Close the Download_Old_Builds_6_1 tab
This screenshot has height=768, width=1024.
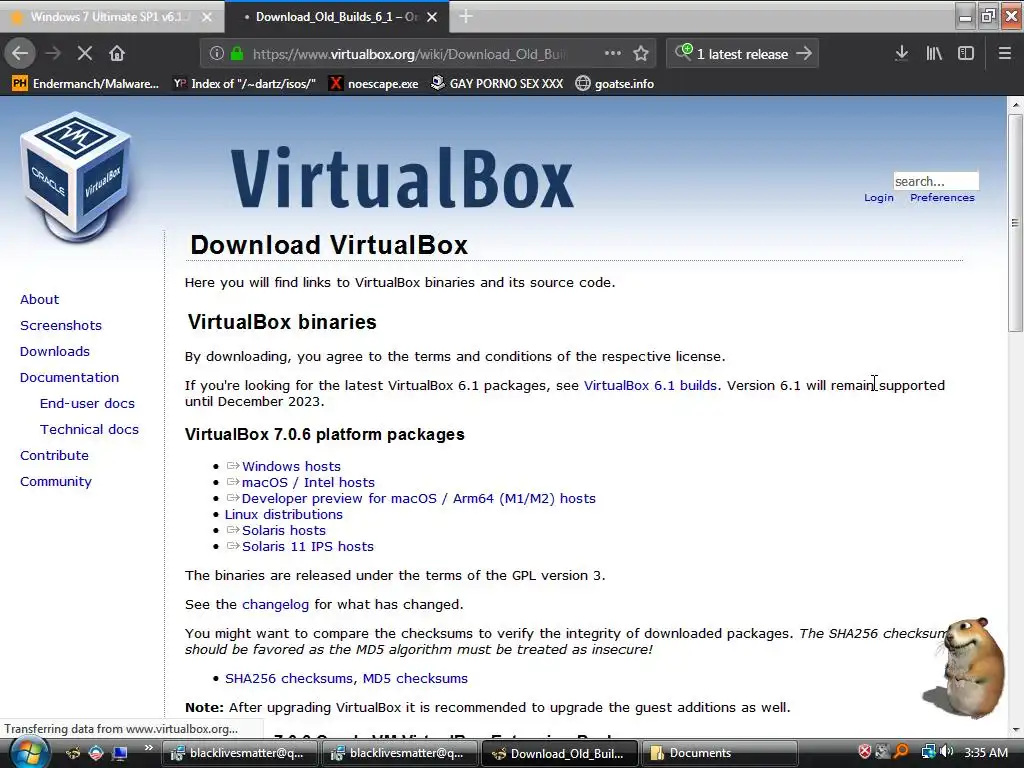pyautogui.click(x=432, y=17)
